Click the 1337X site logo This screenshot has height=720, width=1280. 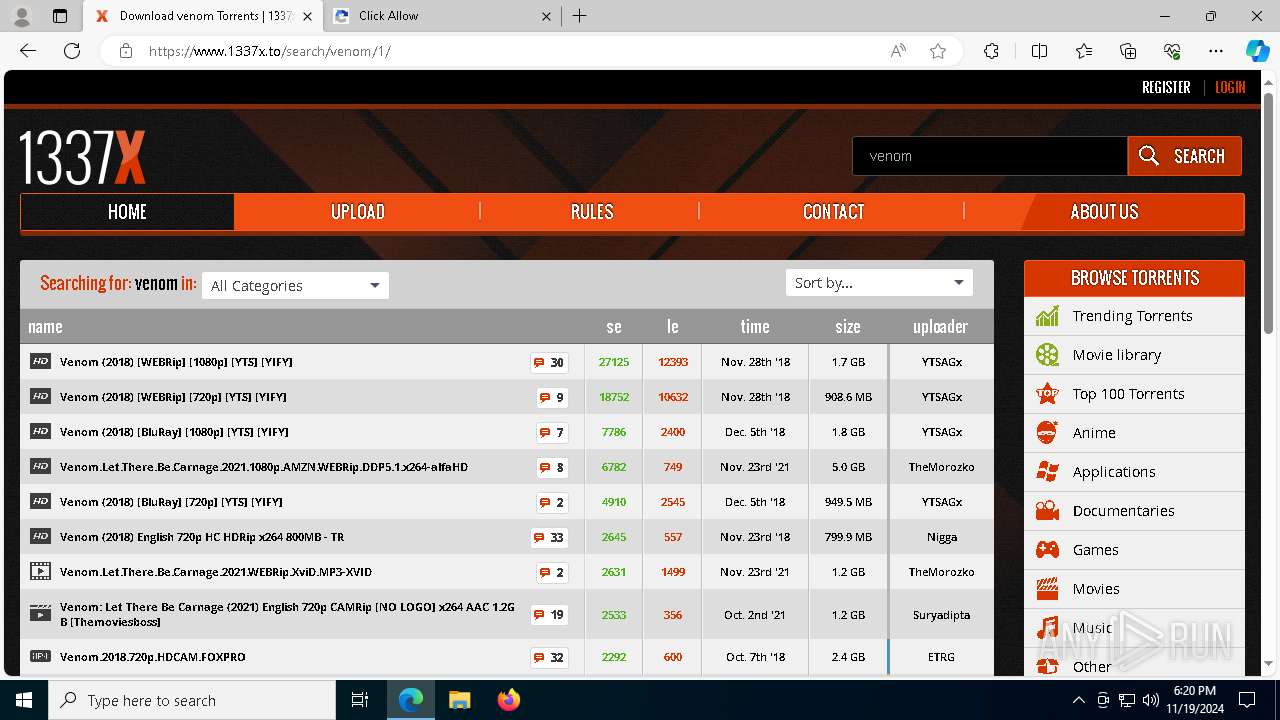pyautogui.click(x=83, y=157)
